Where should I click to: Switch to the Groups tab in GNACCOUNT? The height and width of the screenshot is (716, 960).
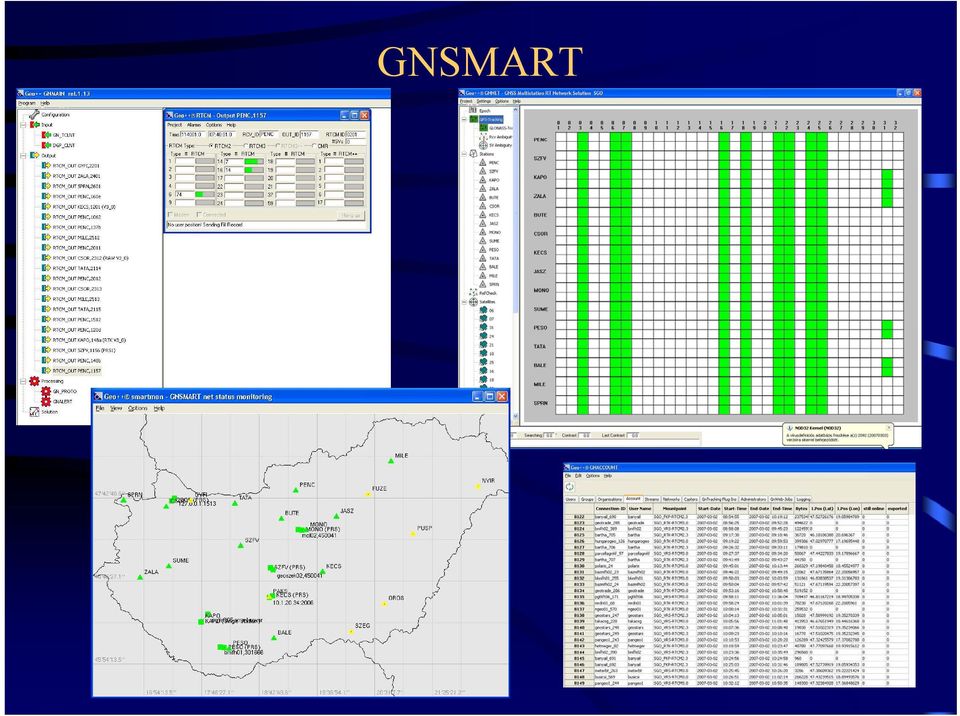coord(587,499)
